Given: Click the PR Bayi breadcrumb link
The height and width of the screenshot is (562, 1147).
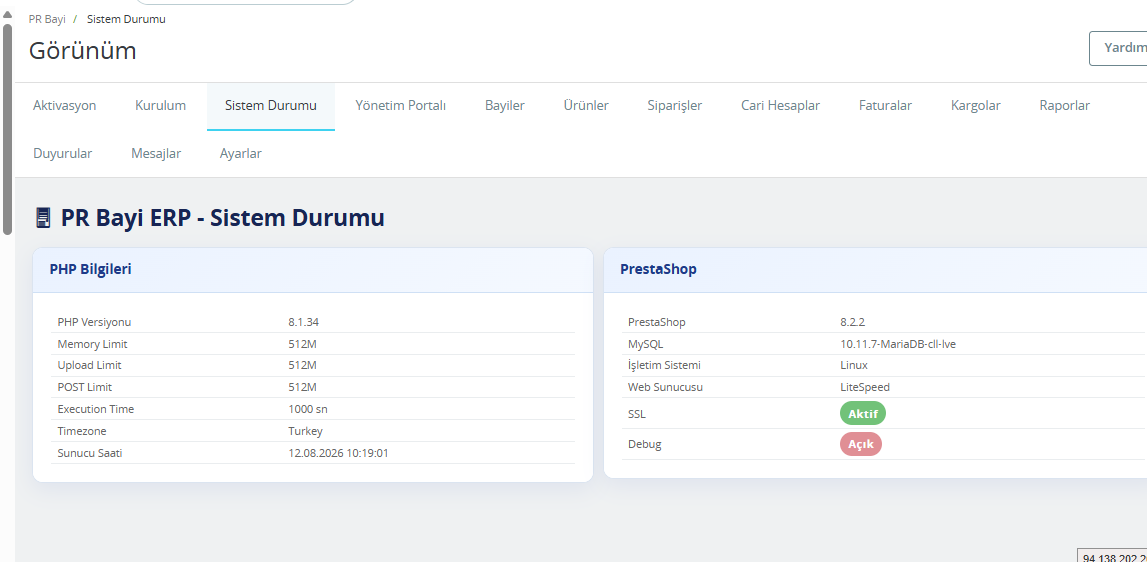Looking at the screenshot, I should pos(47,19).
